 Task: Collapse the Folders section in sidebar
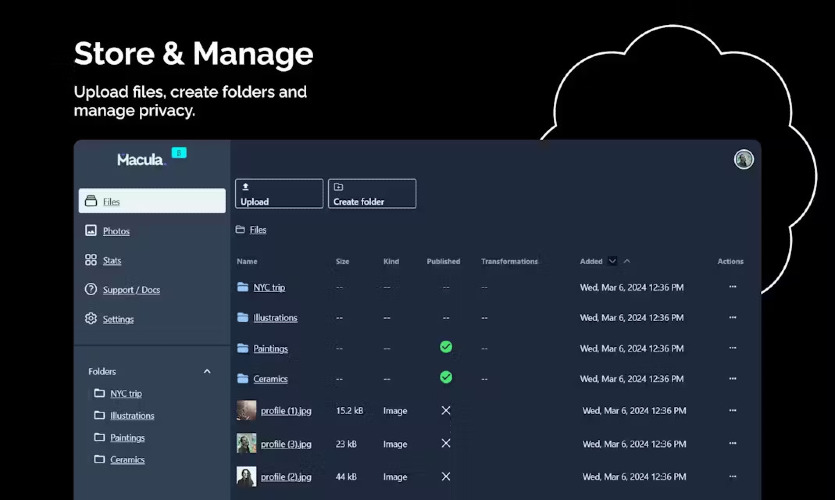pyautogui.click(x=207, y=371)
